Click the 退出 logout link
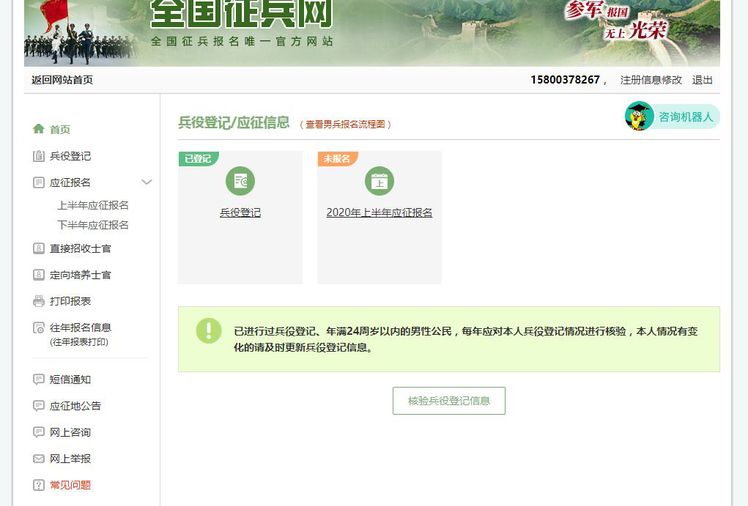The height and width of the screenshot is (506, 748). pos(702,80)
